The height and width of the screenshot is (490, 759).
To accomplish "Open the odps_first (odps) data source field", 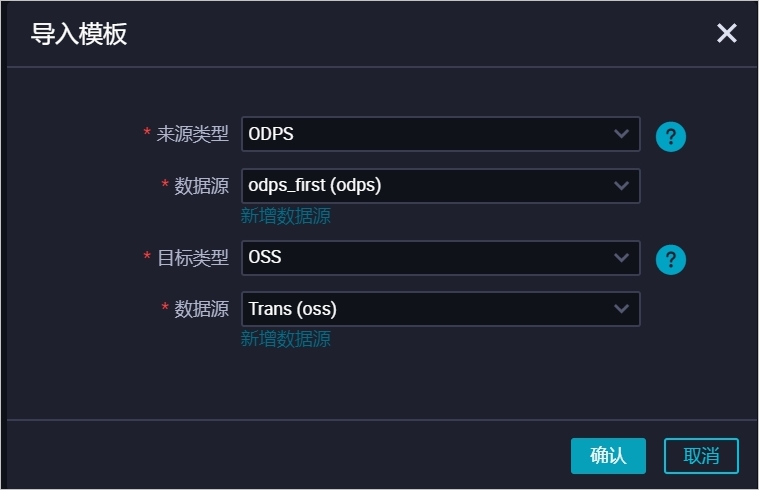I will tap(440, 186).
